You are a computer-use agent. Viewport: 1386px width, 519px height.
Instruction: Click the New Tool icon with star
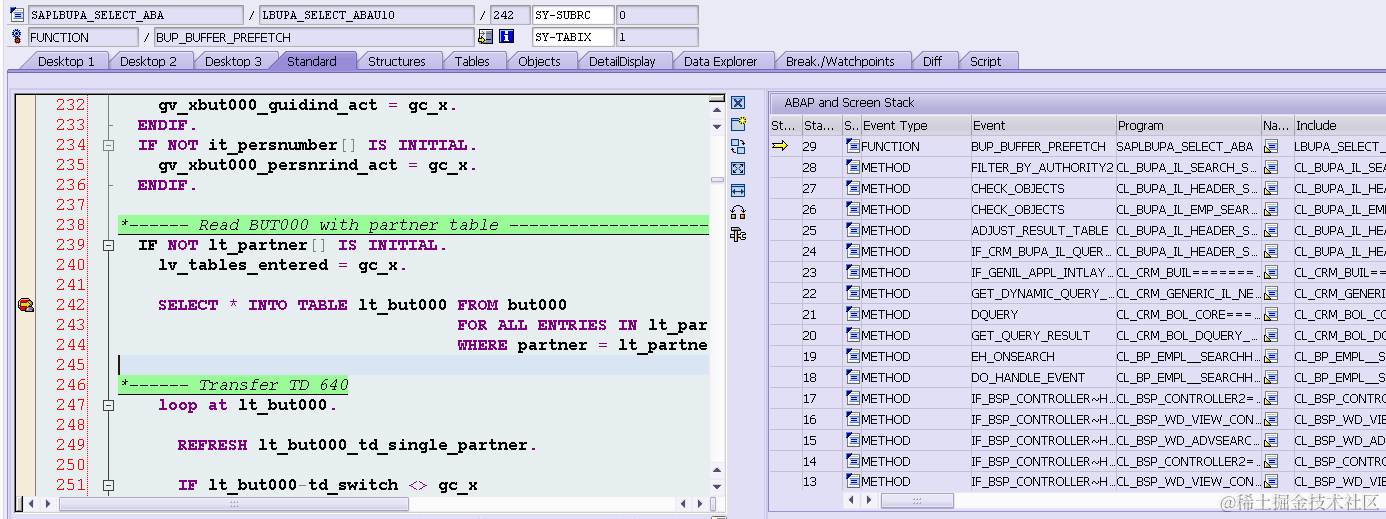(738, 124)
